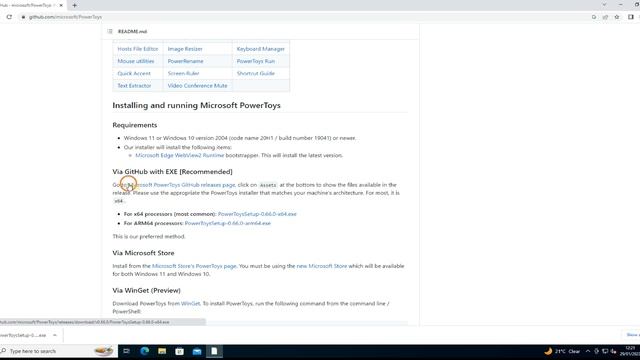Open the Mouse utilities link
Image resolution: width=640 pixels, height=360 pixels.
coord(136,61)
